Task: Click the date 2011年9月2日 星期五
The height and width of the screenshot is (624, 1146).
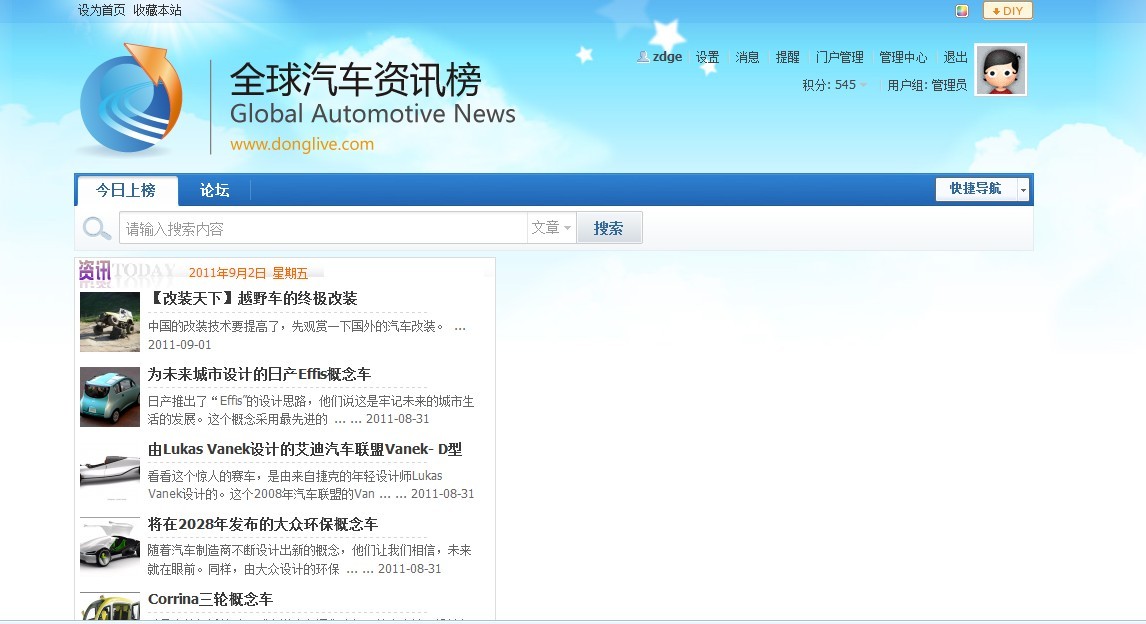Action: (x=248, y=273)
